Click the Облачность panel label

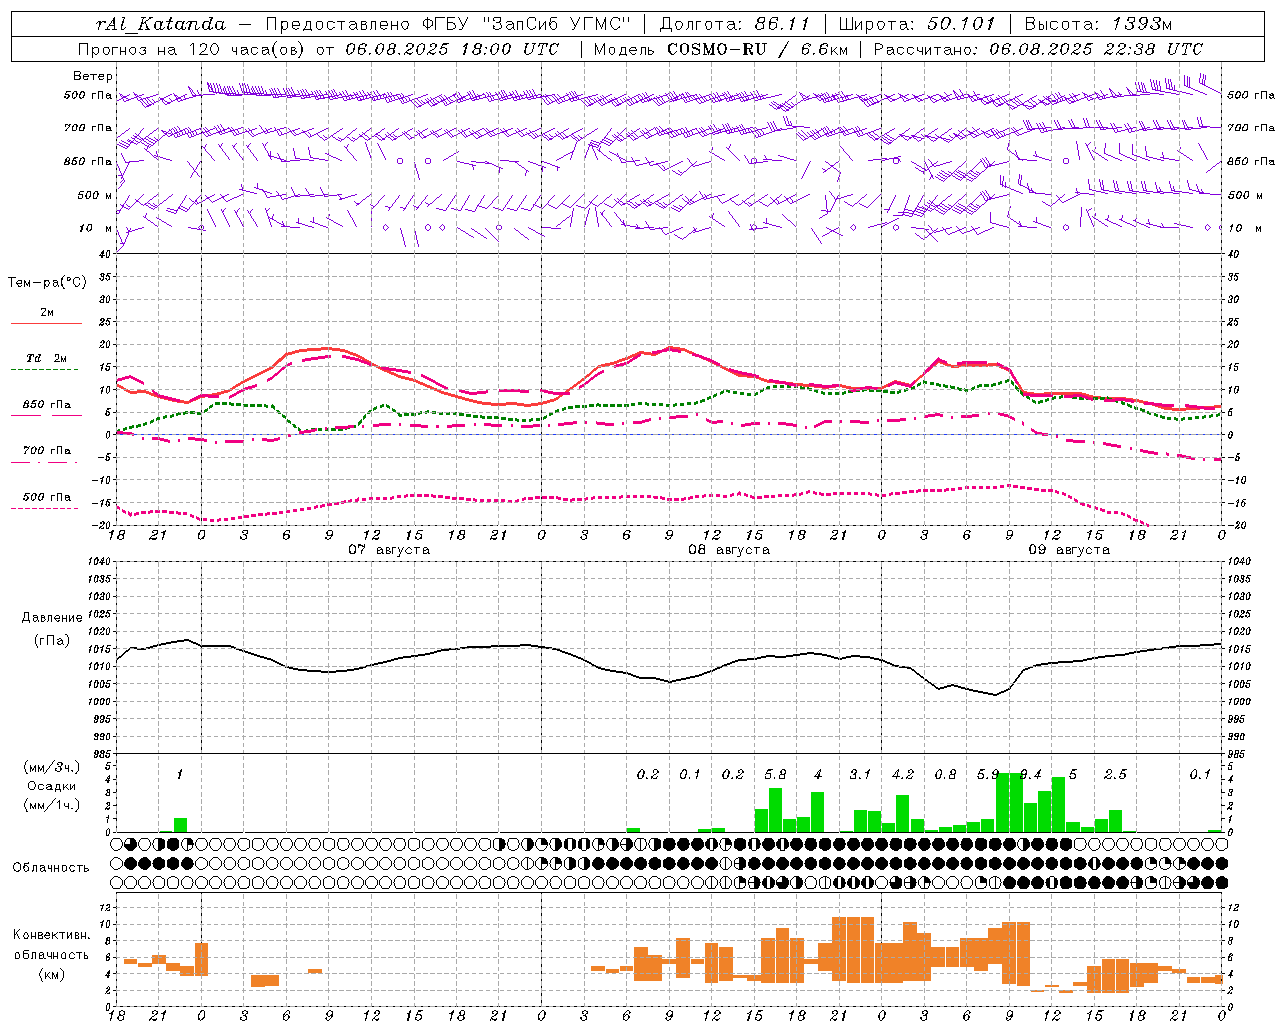[x=51, y=867]
